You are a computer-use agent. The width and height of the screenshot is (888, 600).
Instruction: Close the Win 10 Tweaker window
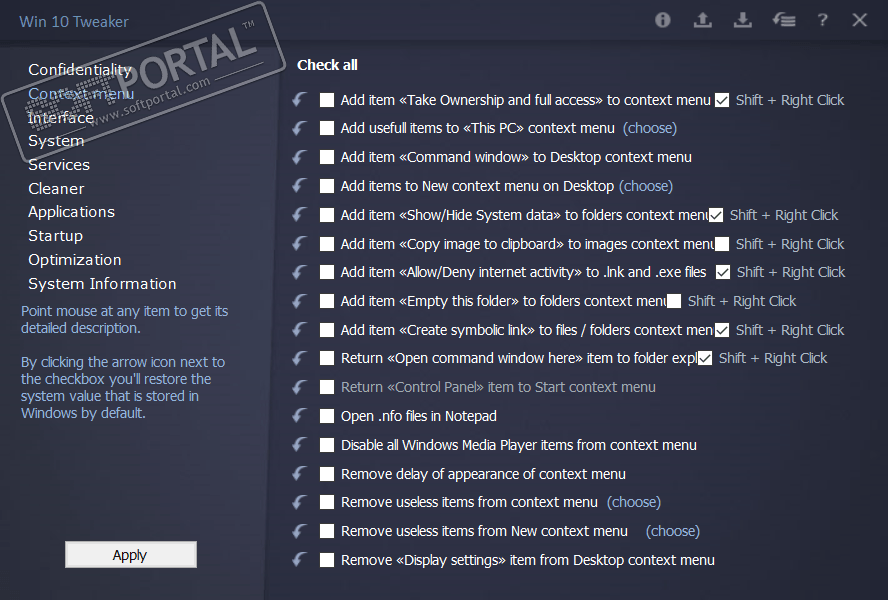pos(860,21)
